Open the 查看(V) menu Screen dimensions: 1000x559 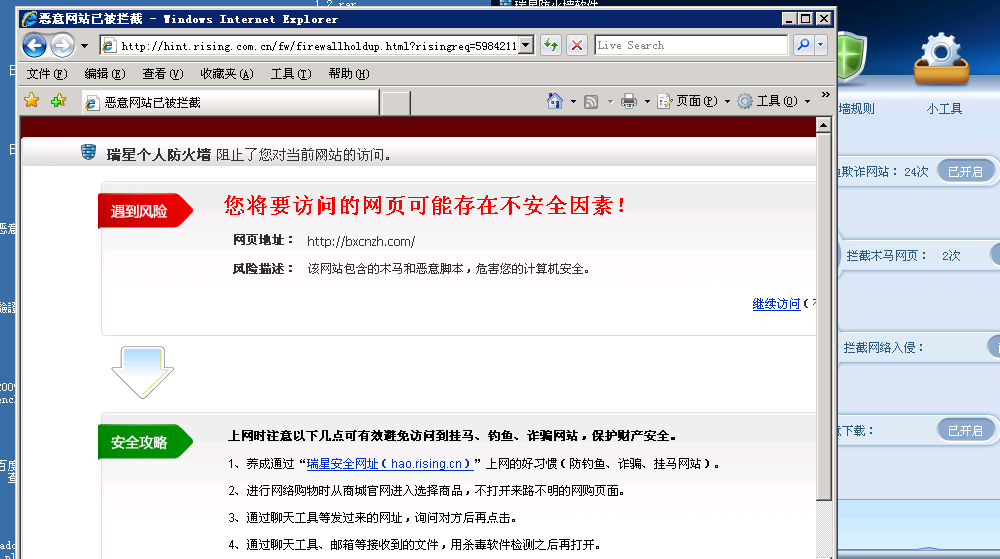(163, 74)
